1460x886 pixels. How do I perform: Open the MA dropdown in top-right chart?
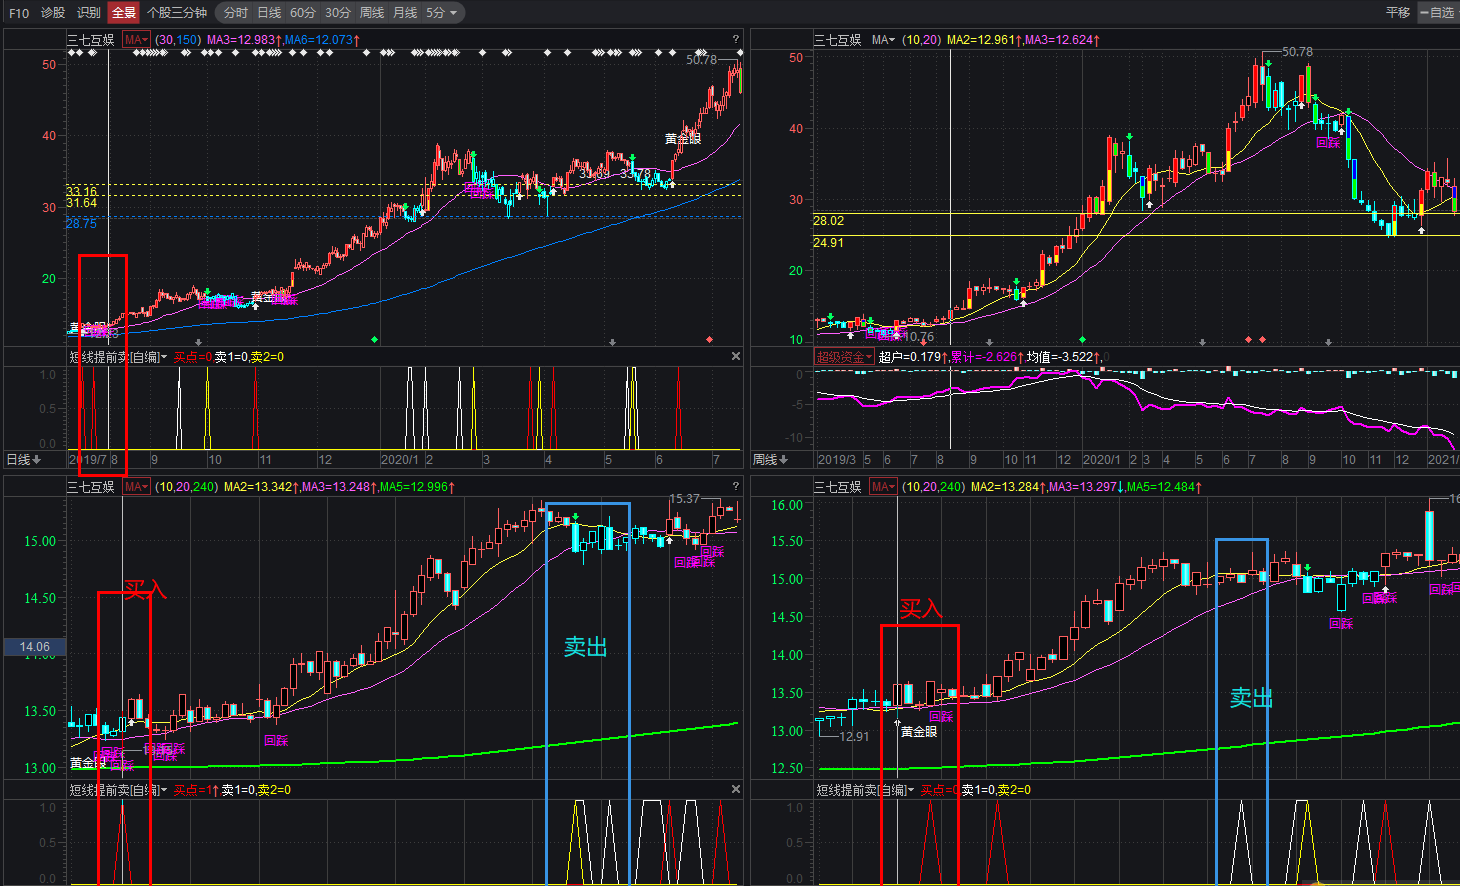883,40
